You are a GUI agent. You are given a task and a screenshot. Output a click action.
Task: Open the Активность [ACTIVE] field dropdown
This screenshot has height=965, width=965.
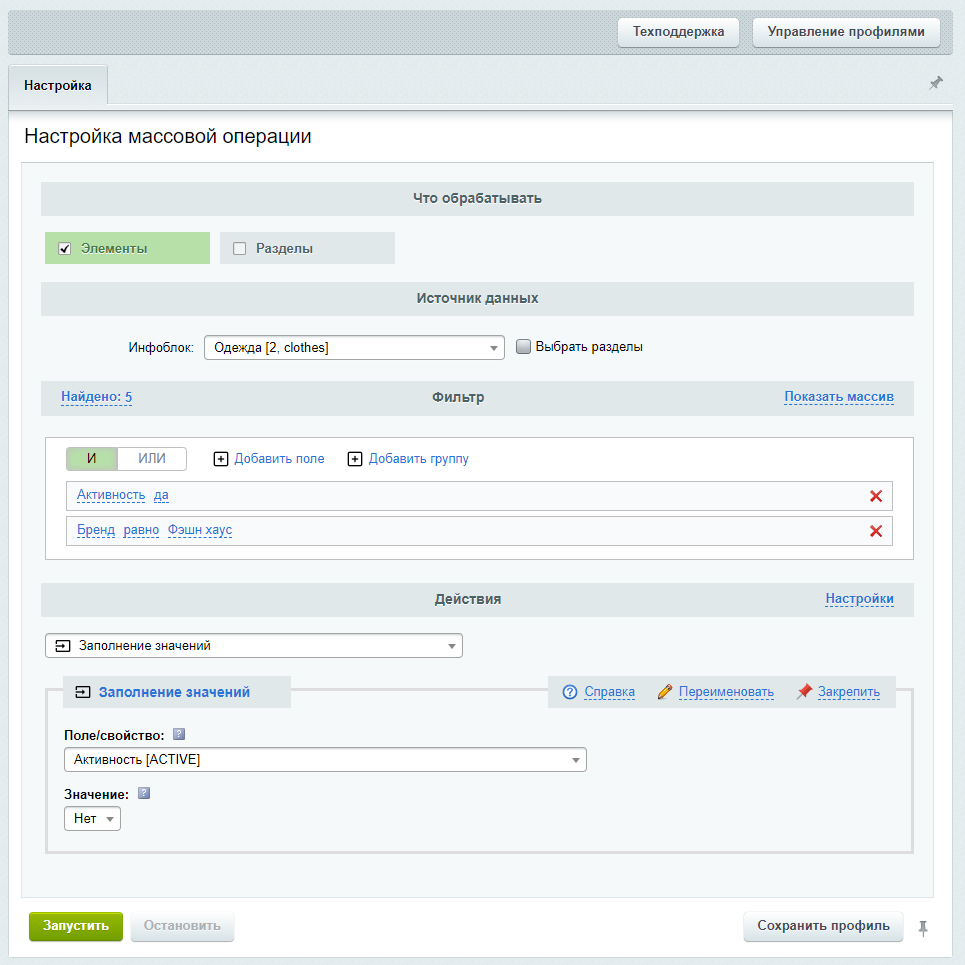[324, 760]
